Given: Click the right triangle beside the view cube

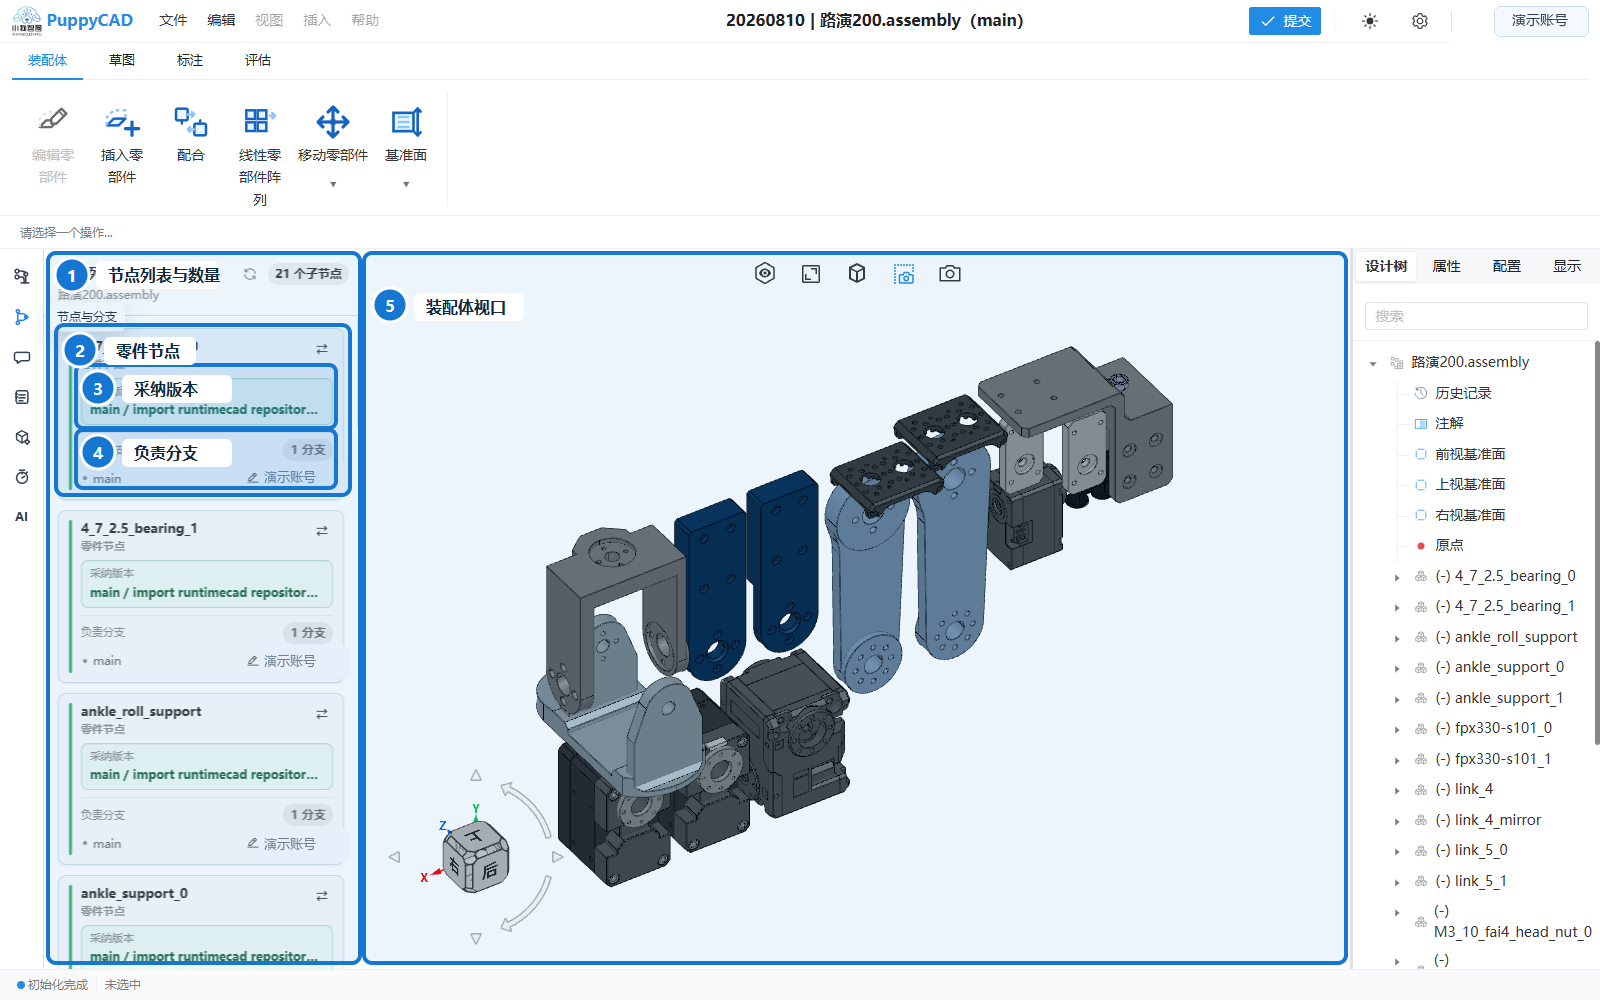Looking at the screenshot, I should coord(557,857).
